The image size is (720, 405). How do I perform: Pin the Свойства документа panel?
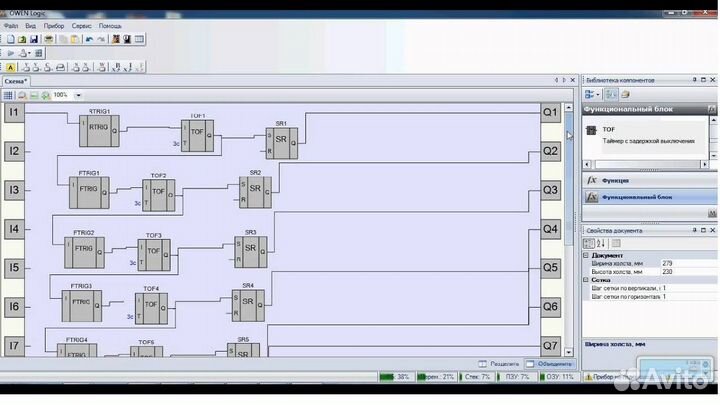click(695, 230)
